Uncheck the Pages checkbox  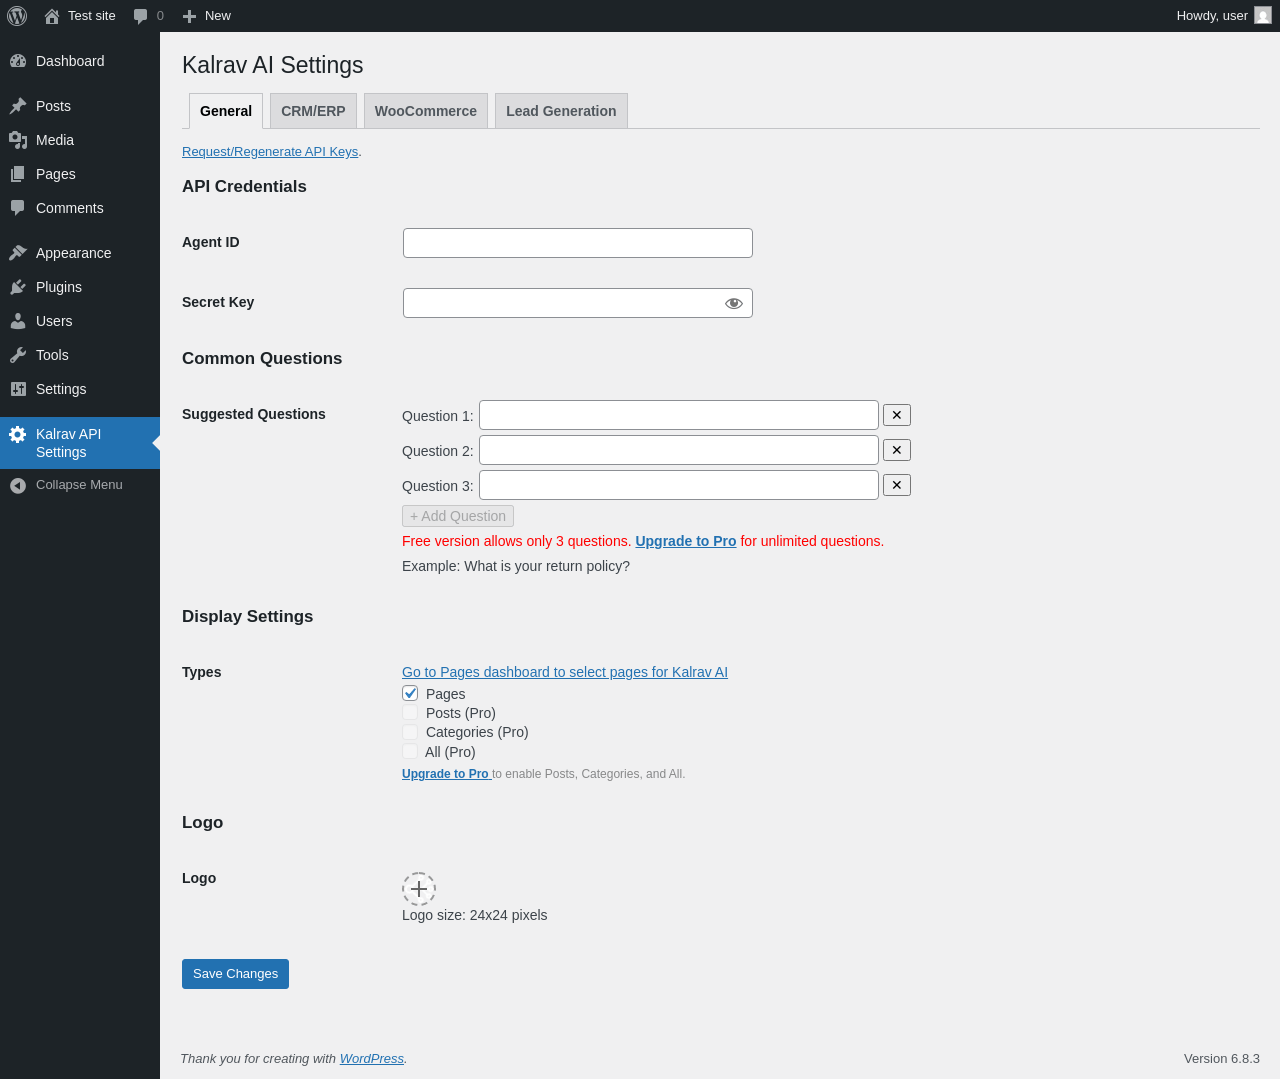click(x=410, y=693)
